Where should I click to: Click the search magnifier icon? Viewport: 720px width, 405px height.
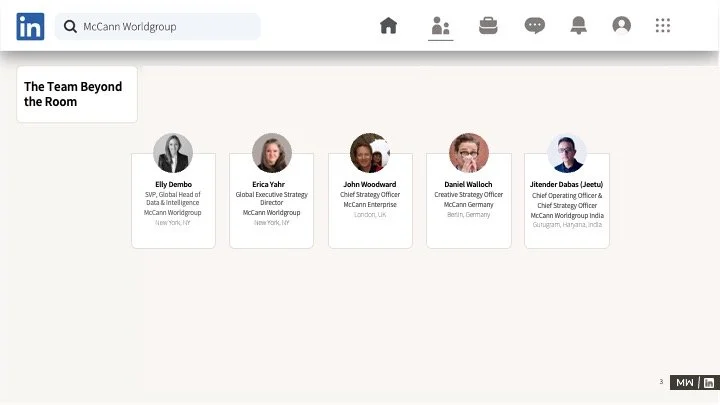[70, 27]
